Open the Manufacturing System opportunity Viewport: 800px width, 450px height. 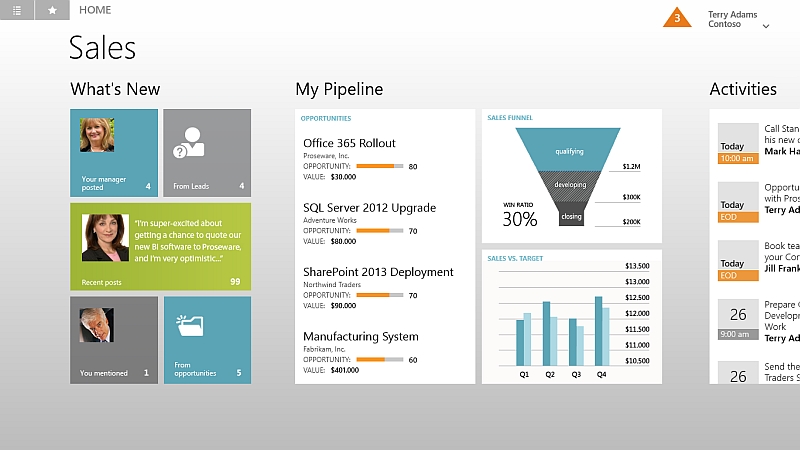(360, 336)
